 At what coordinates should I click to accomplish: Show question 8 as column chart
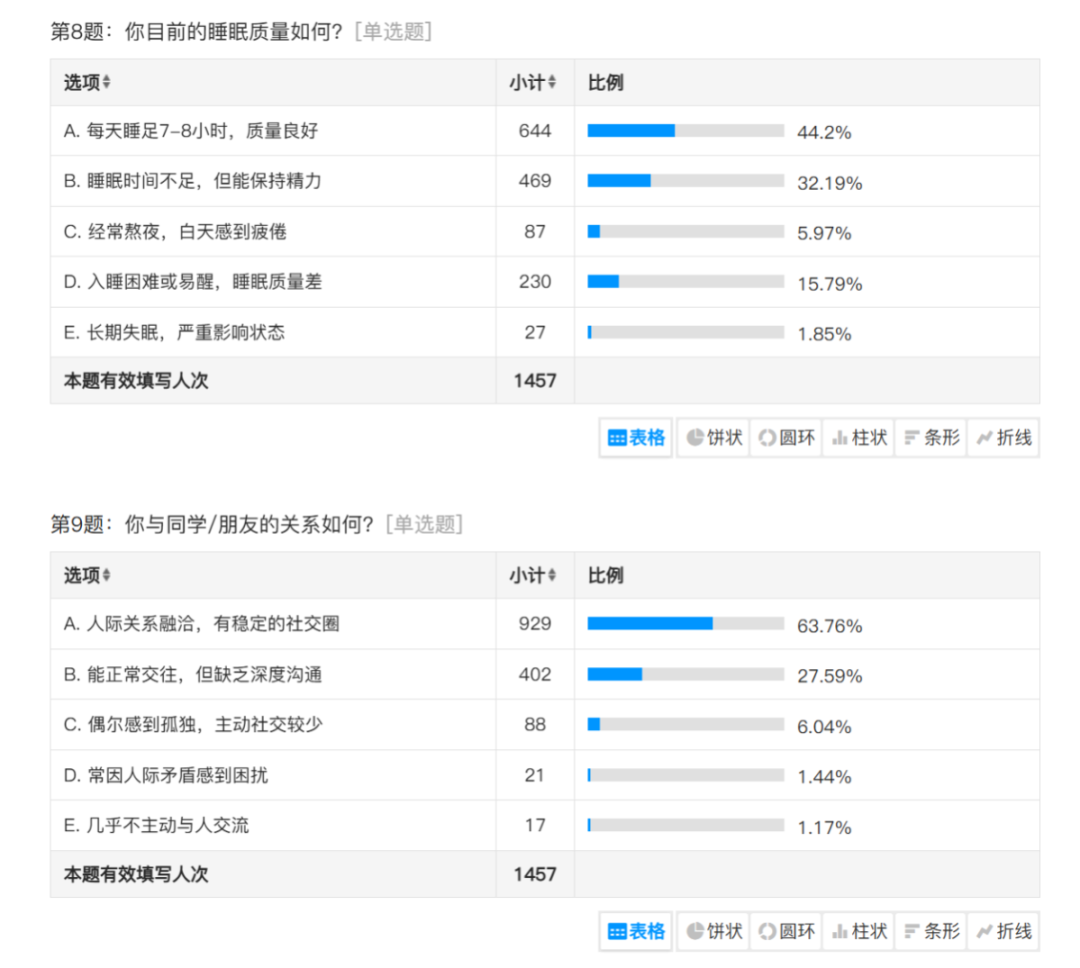(859, 438)
